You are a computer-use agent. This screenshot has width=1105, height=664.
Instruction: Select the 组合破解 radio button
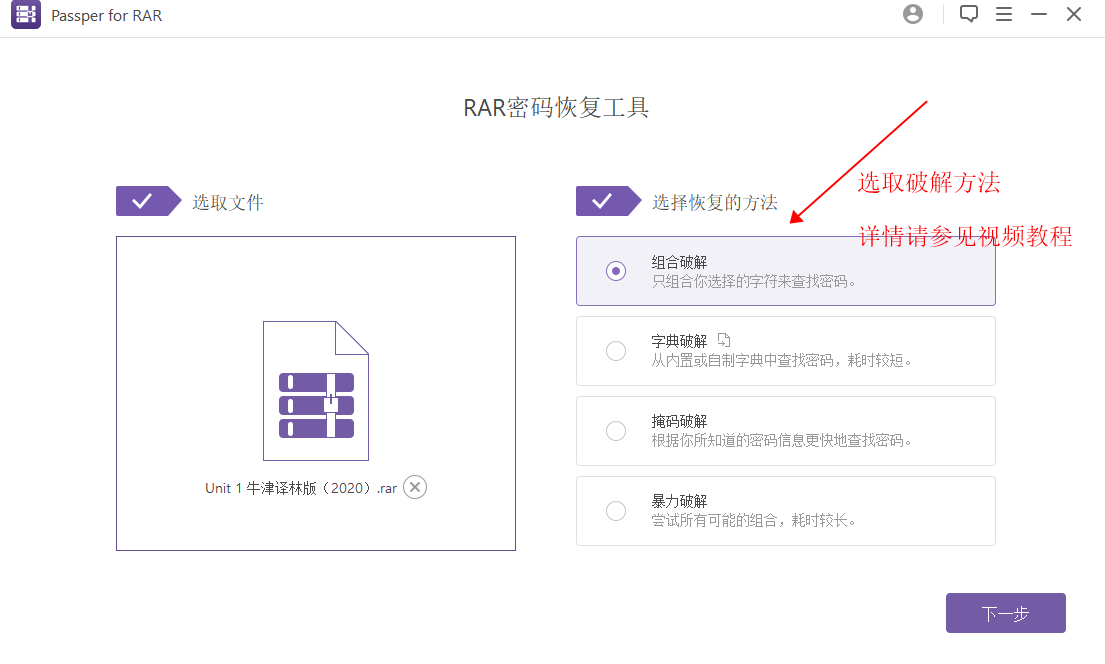[616, 271]
